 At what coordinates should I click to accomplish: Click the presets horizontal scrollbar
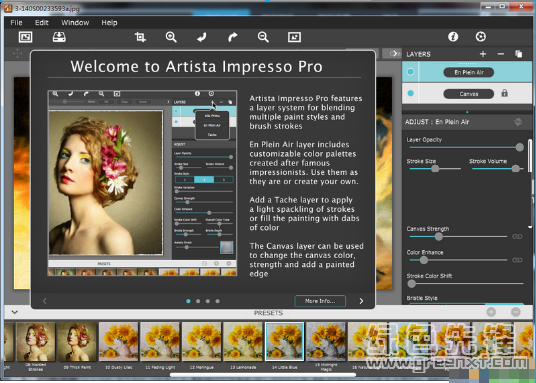pyautogui.click(x=263, y=375)
